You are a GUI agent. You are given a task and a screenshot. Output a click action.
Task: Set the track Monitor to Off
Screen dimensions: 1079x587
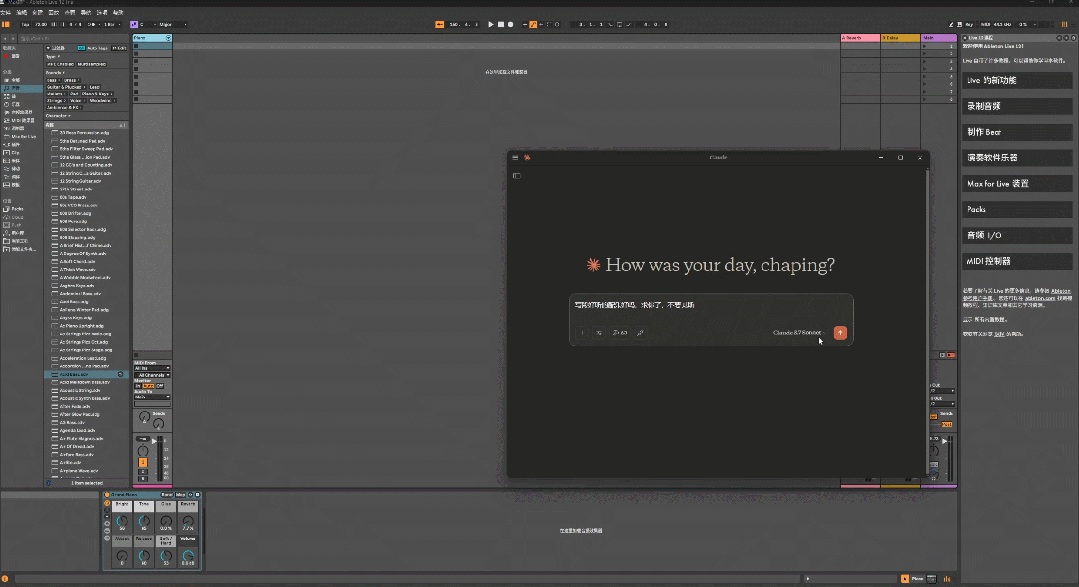tap(161, 385)
